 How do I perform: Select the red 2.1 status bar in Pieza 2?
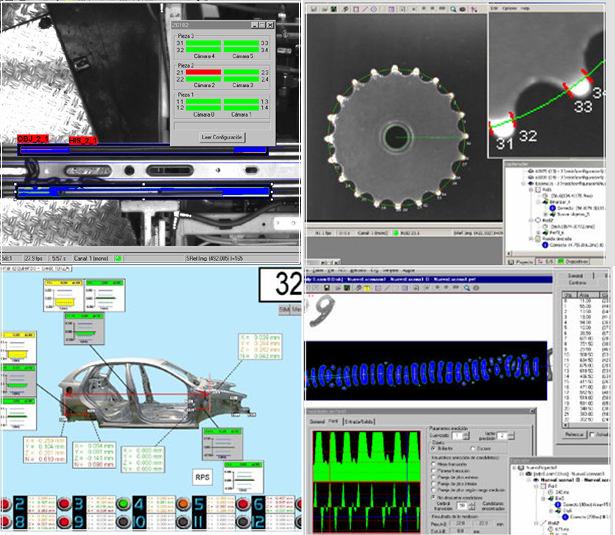203,72
